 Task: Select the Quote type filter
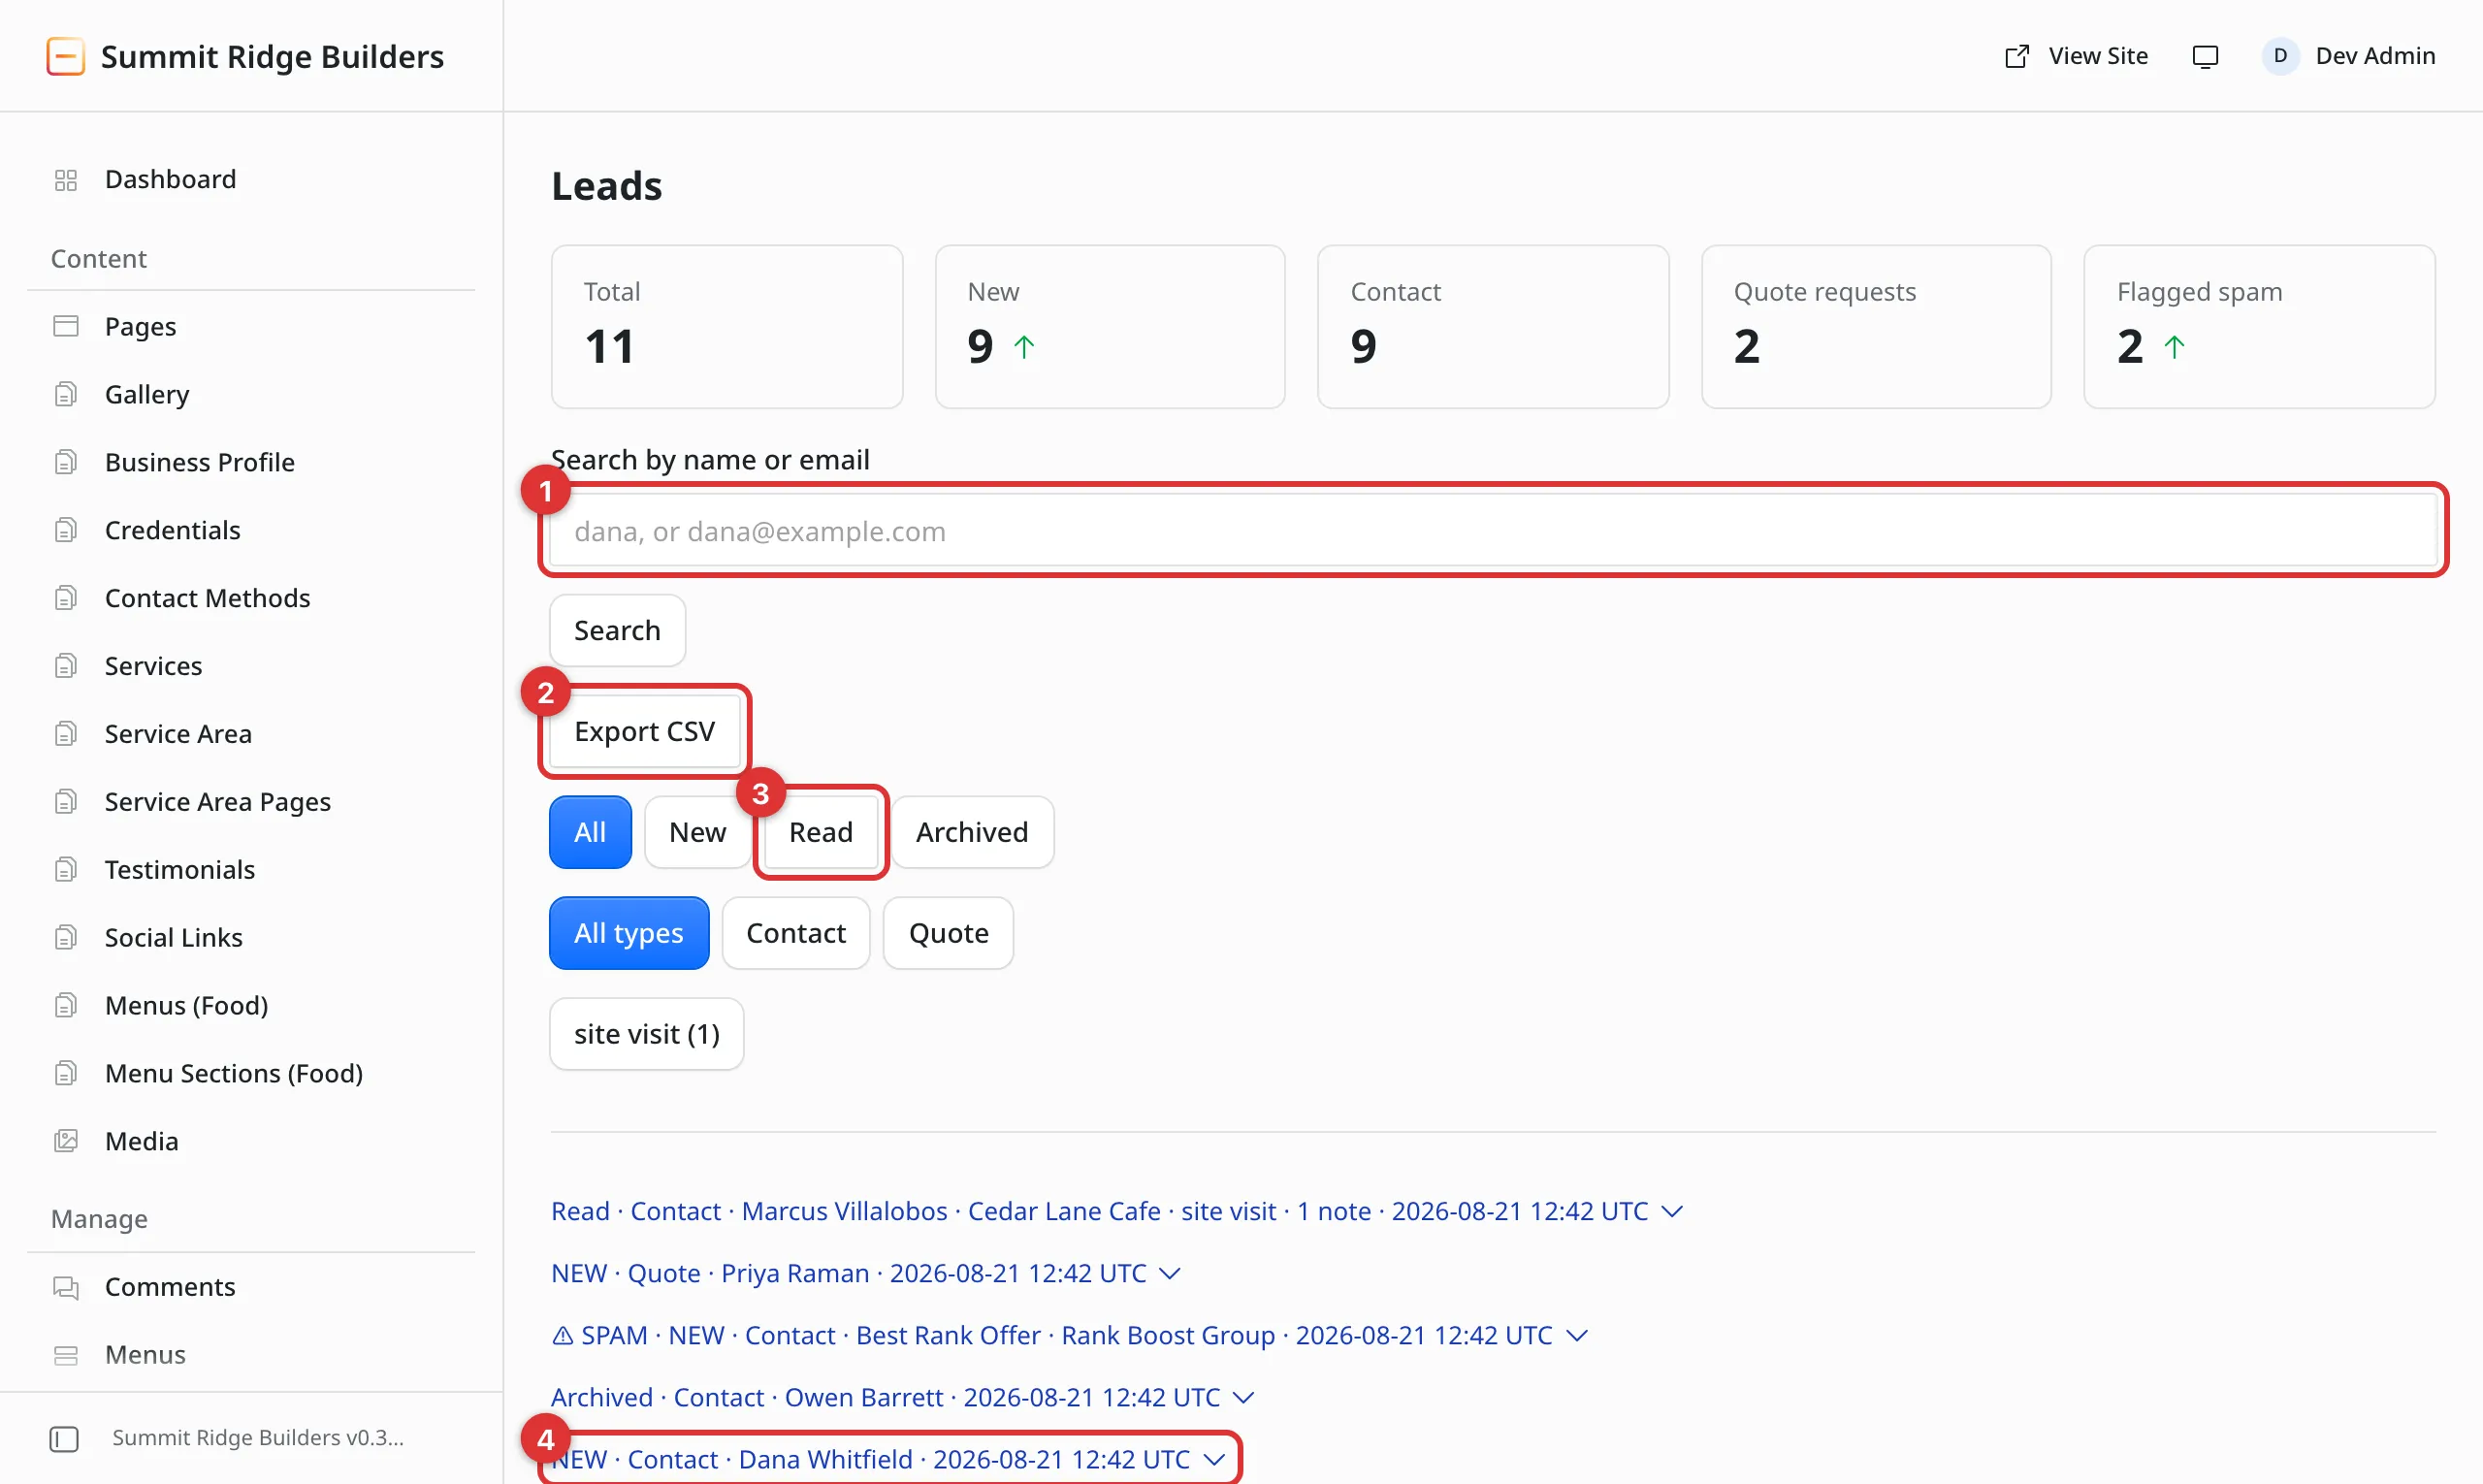pos(948,933)
